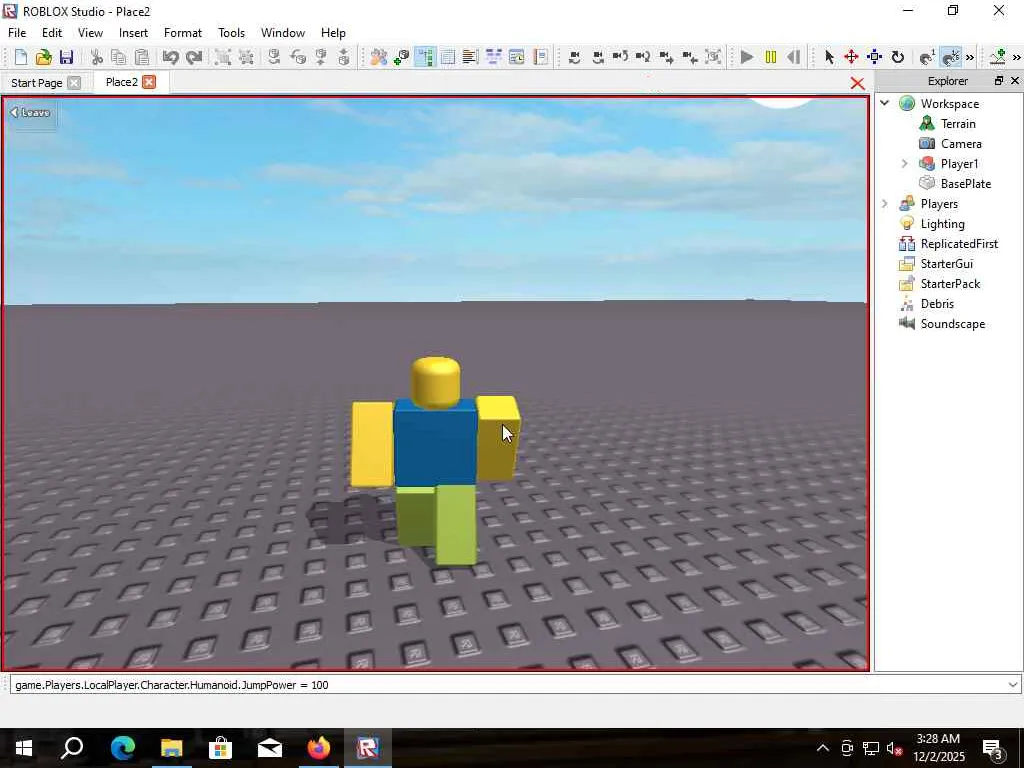Select Camera in Explorer
This screenshot has width=1024, height=768.
(x=961, y=144)
